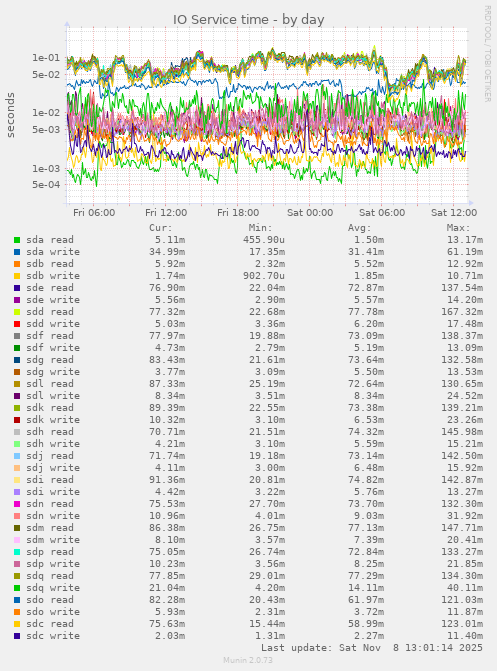Click the sdi read current value 91.36m

point(167,480)
